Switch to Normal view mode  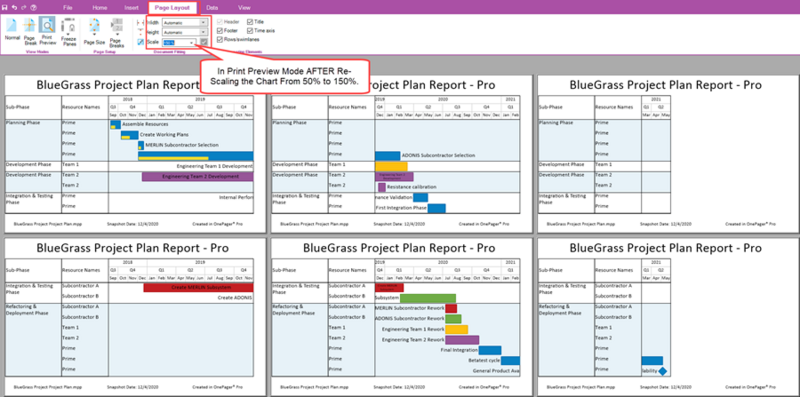tap(12, 29)
